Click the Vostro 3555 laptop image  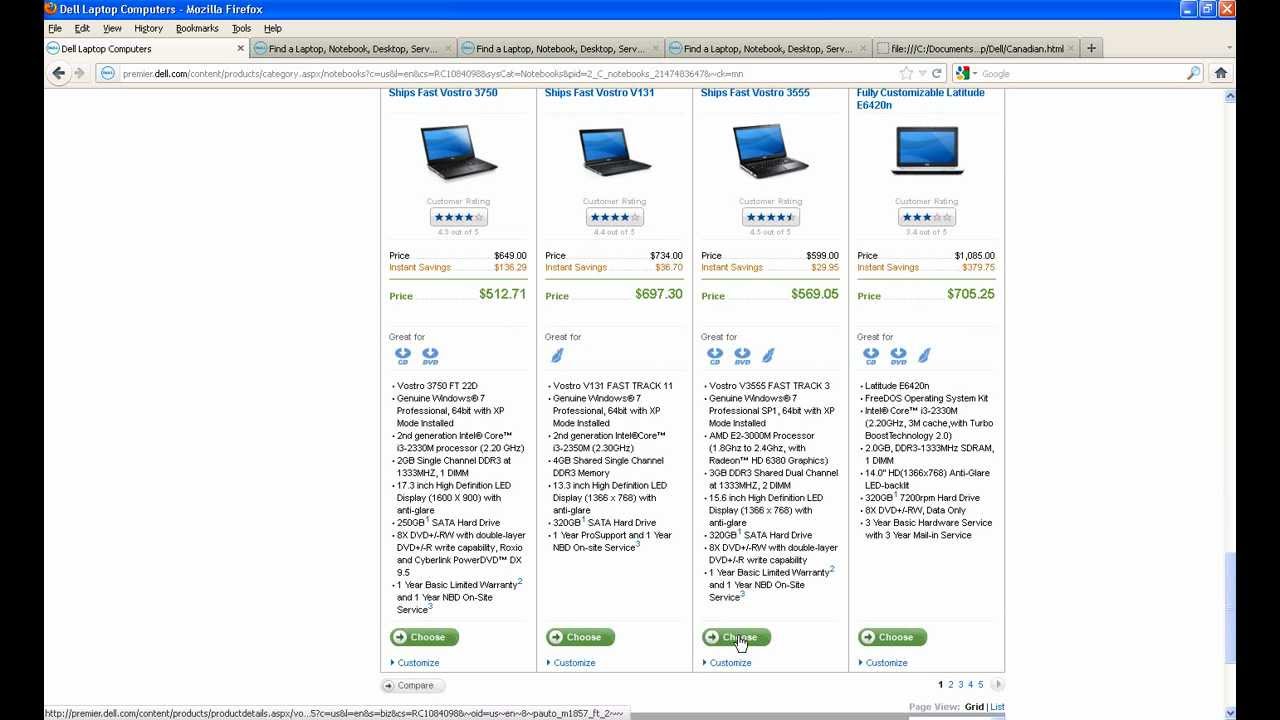770,151
